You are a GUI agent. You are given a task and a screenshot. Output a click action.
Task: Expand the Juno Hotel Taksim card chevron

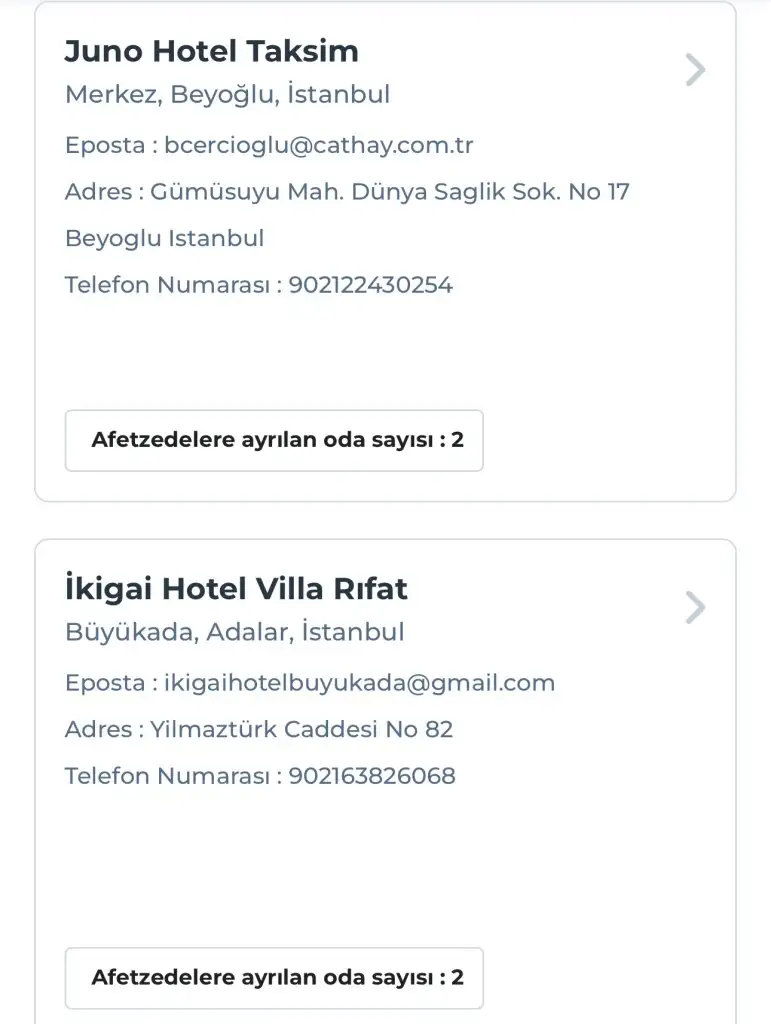point(695,70)
